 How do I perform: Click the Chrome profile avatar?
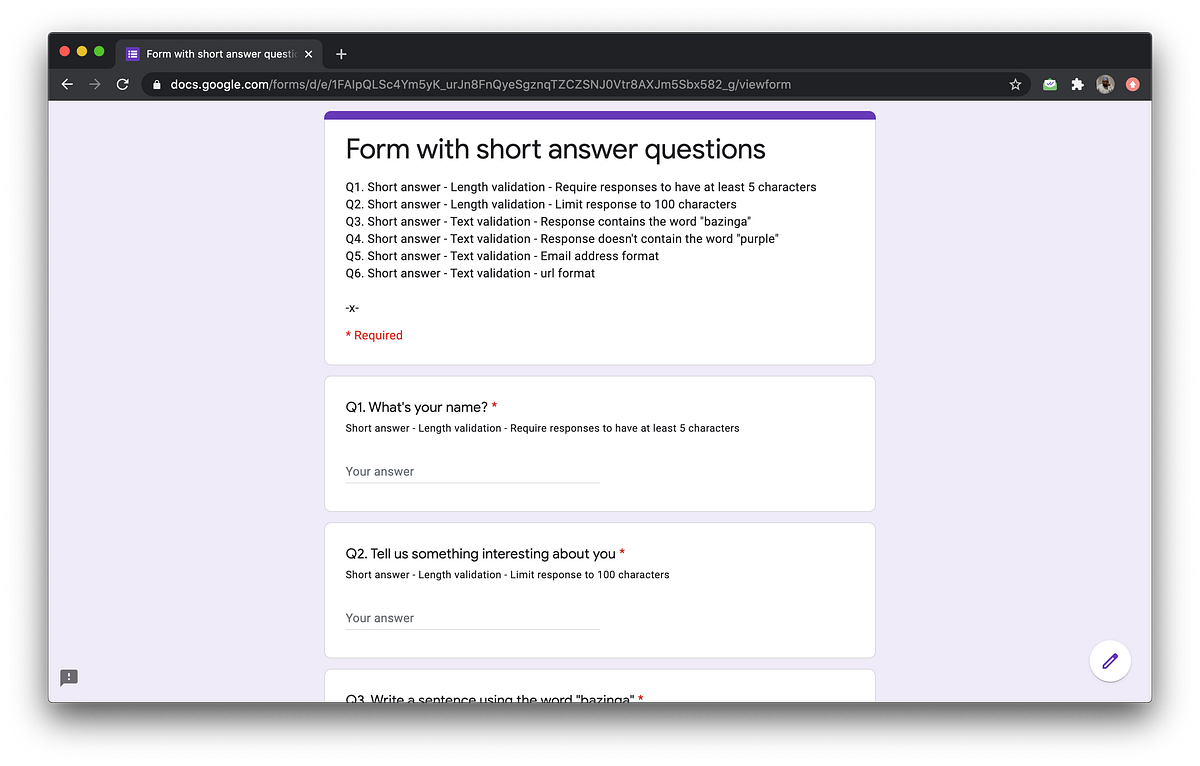pos(1105,84)
